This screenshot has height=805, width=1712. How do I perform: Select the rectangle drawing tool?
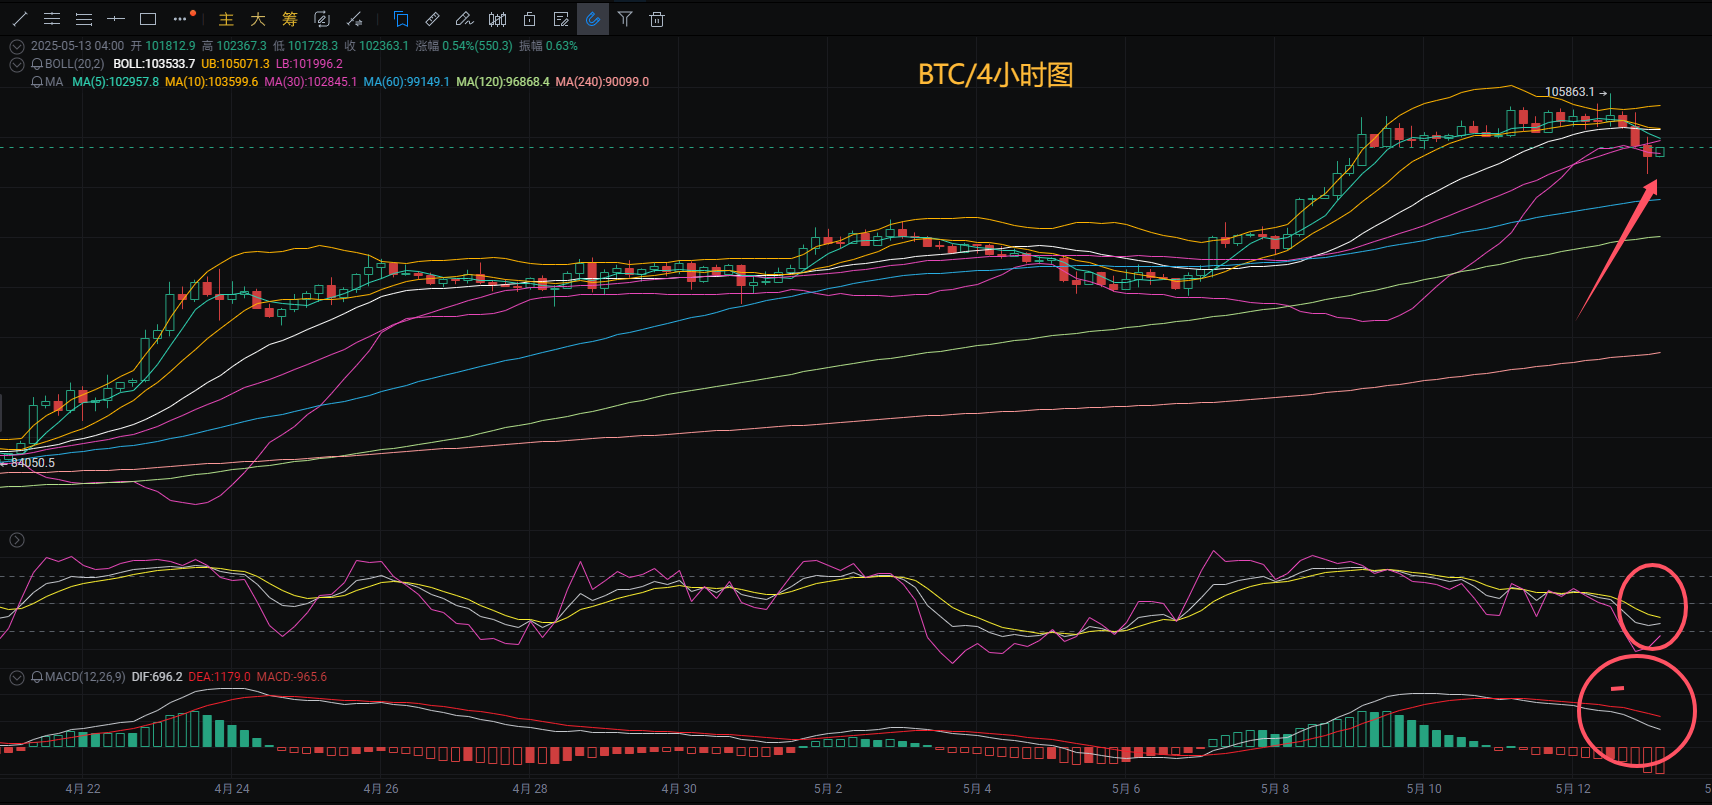[148, 19]
